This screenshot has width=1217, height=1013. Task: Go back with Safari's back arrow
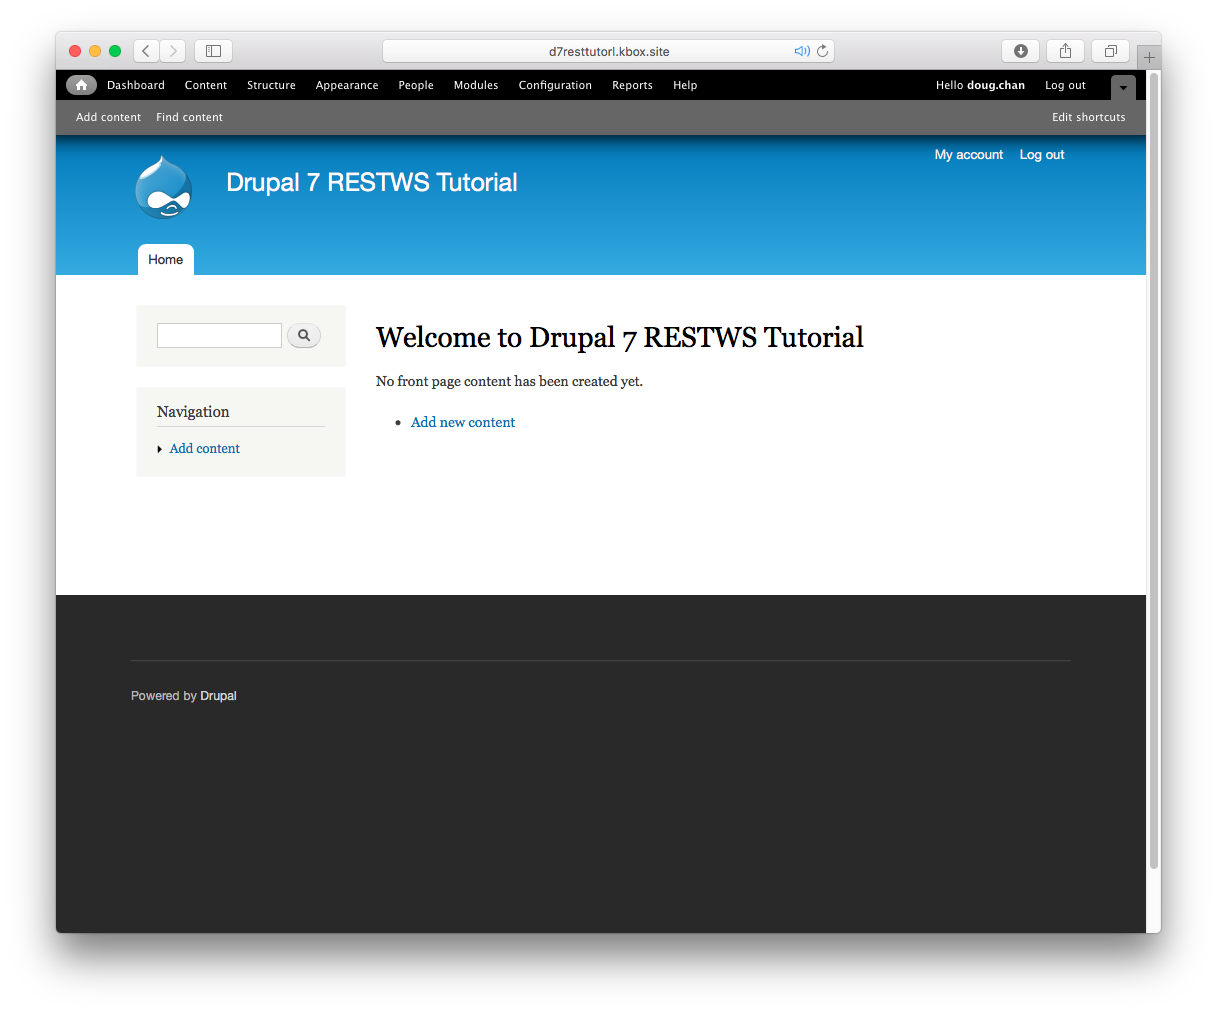pyautogui.click(x=146, y=51)
